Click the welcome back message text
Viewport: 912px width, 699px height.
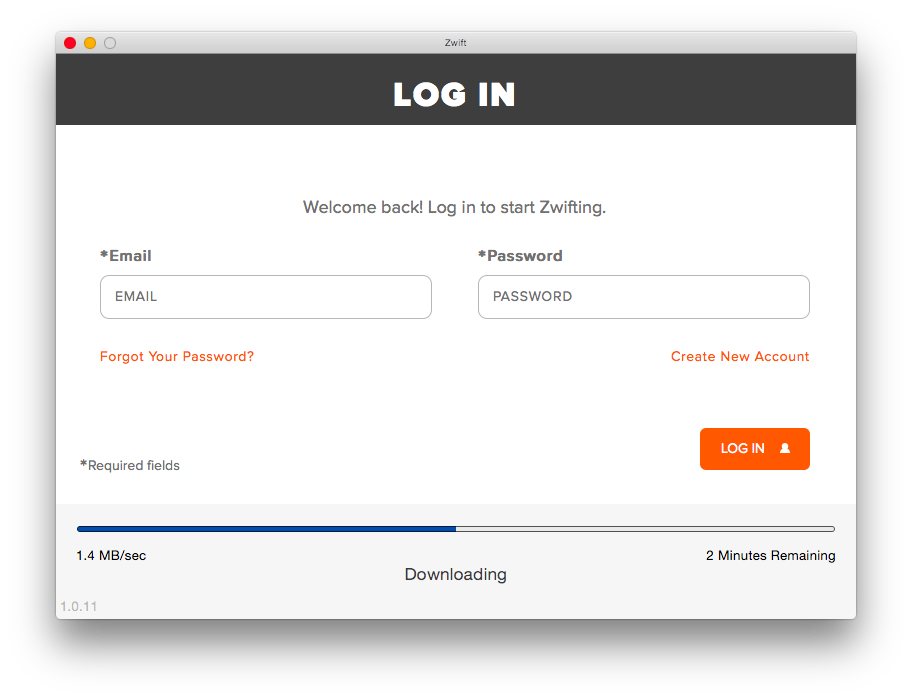[x=454, y=208]
